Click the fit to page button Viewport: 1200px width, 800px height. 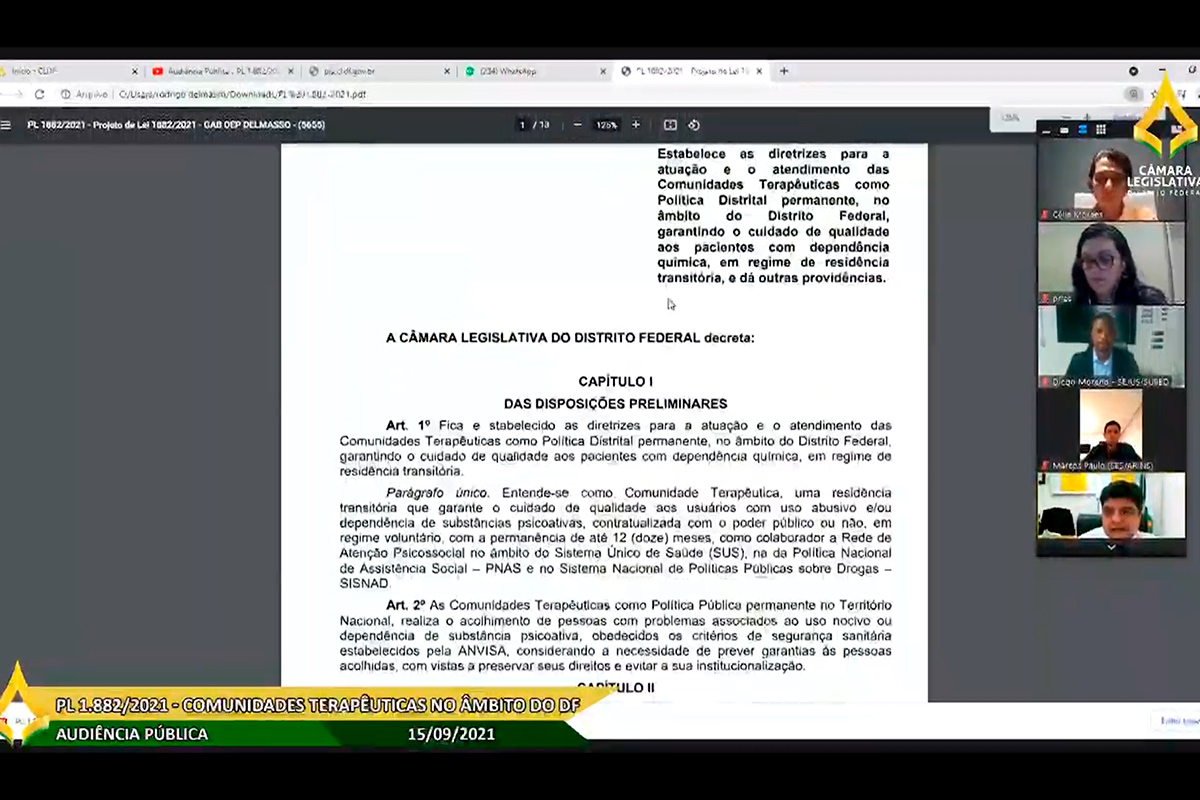(x=670, y=125)
